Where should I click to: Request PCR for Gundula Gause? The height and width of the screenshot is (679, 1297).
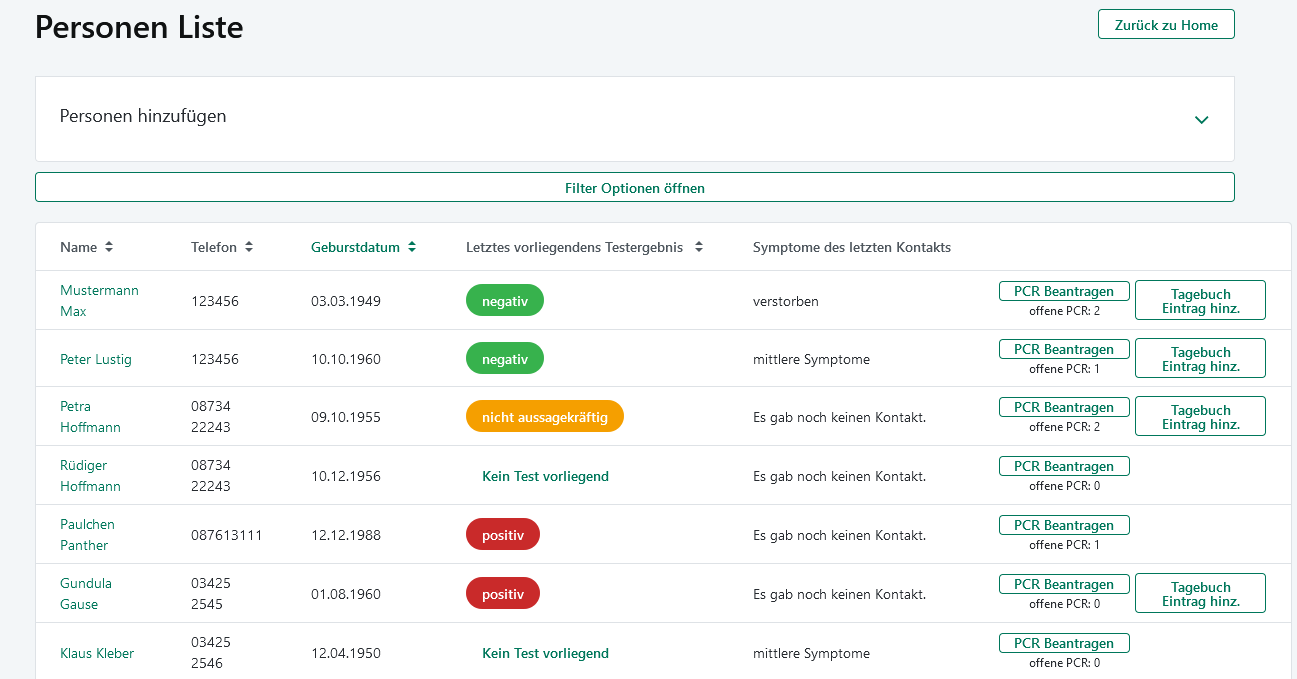click(1063, 584)
